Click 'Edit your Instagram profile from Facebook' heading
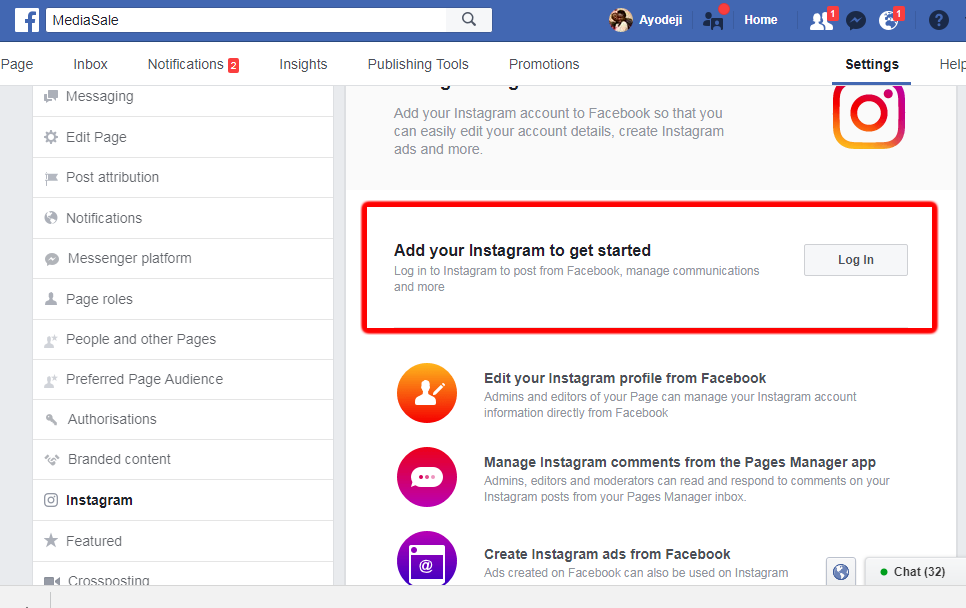The height and width of the screenshot is (608, 966). [x=625, y=378]
